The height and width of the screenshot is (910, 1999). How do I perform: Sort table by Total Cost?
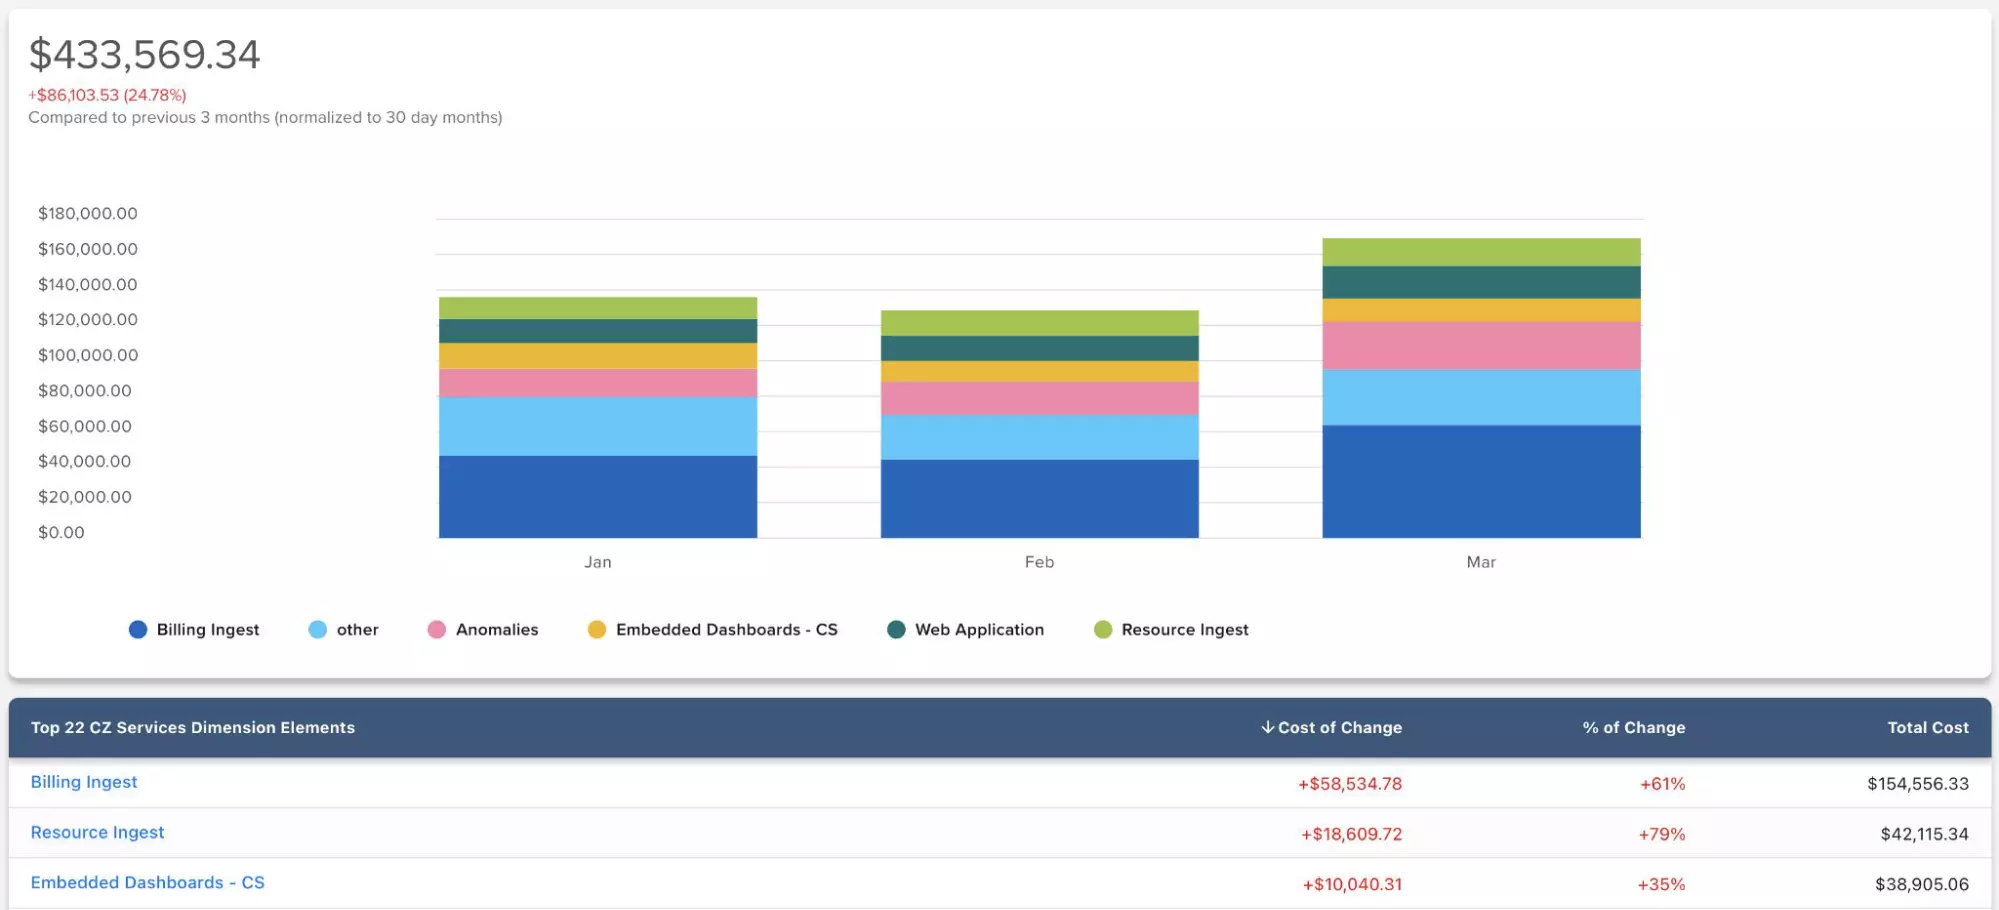point(1928,727)
